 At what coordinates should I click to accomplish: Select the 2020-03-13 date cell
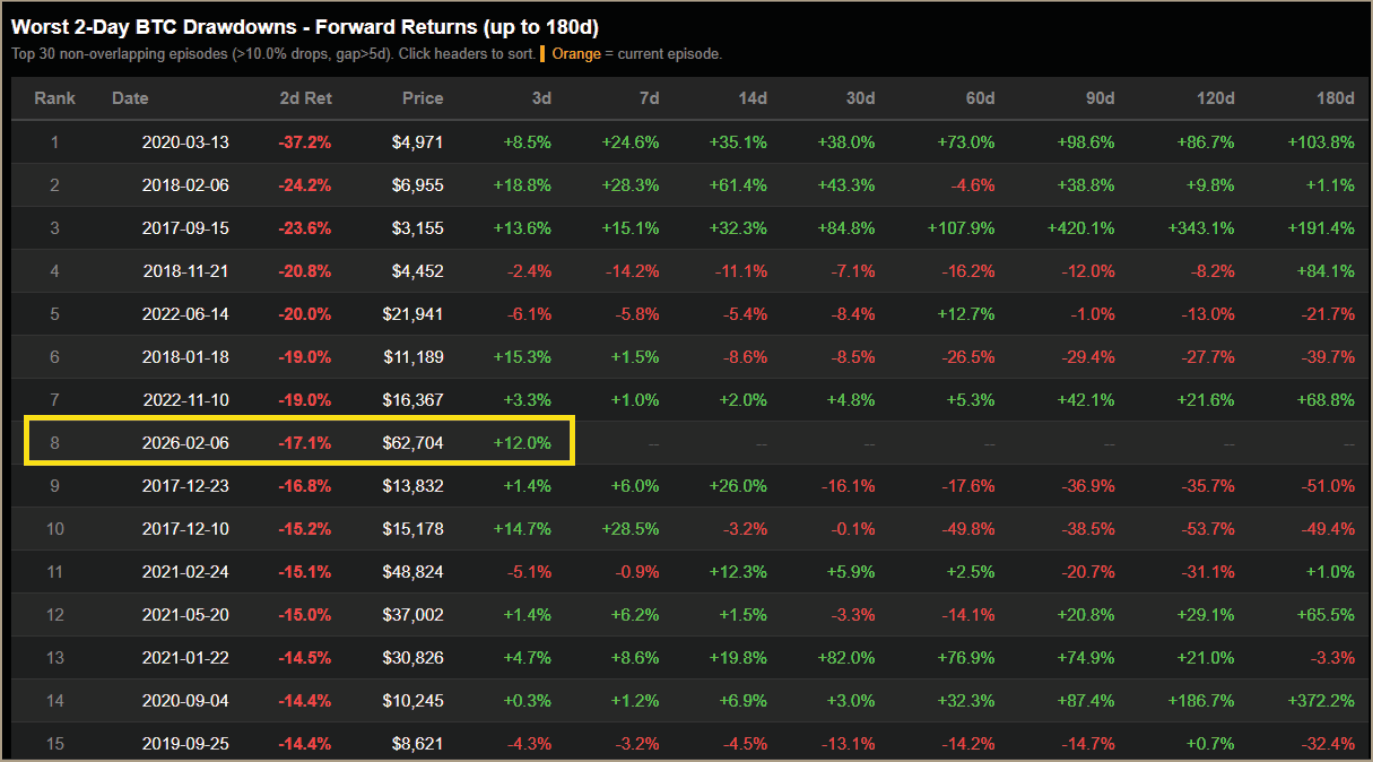(185, 142)
